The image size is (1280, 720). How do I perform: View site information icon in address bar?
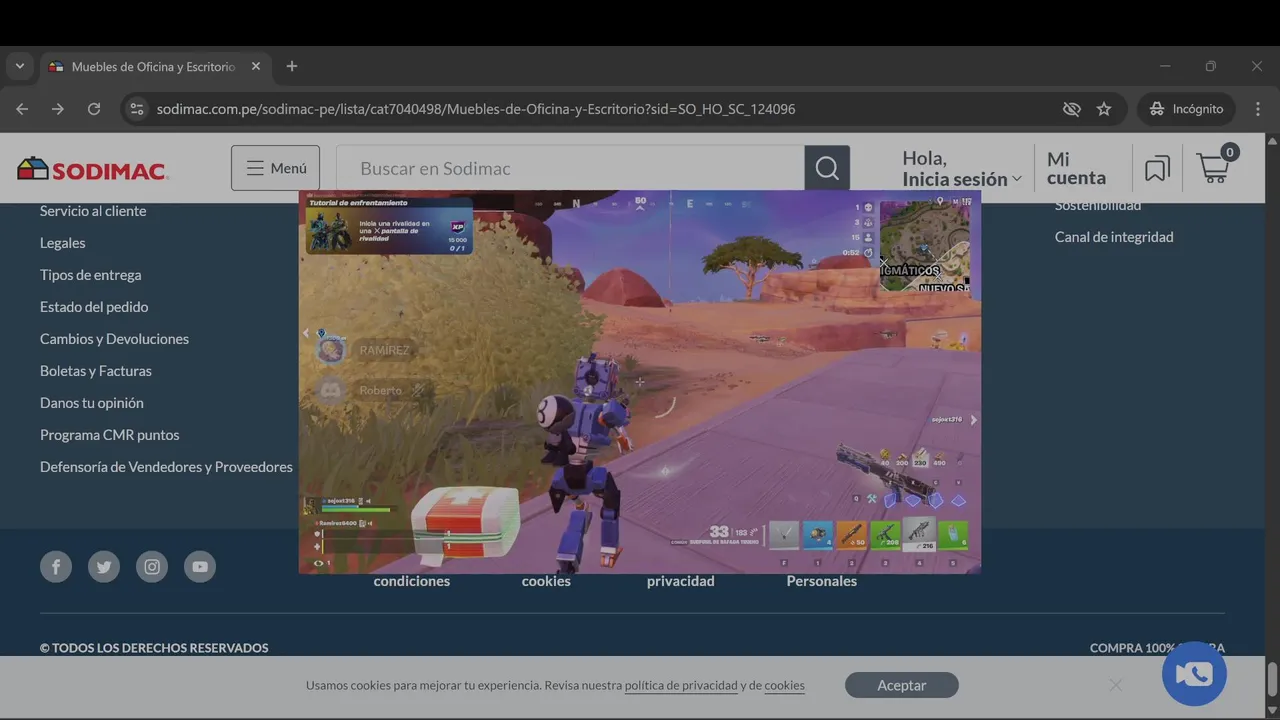(137, 109)
